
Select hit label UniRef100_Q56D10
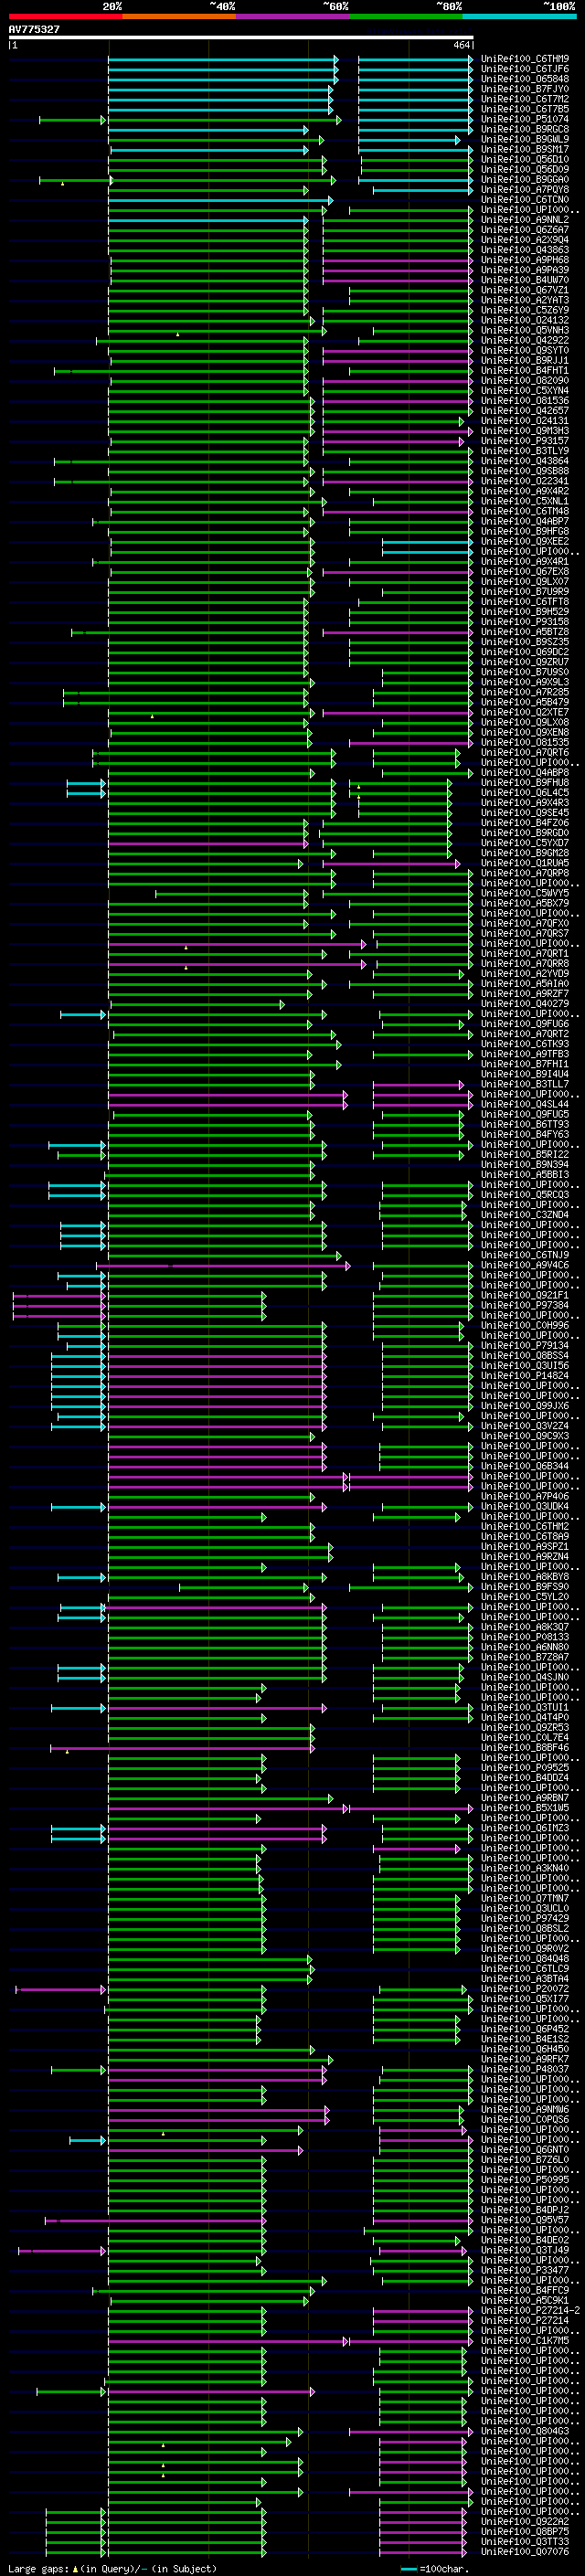[525, 159]
